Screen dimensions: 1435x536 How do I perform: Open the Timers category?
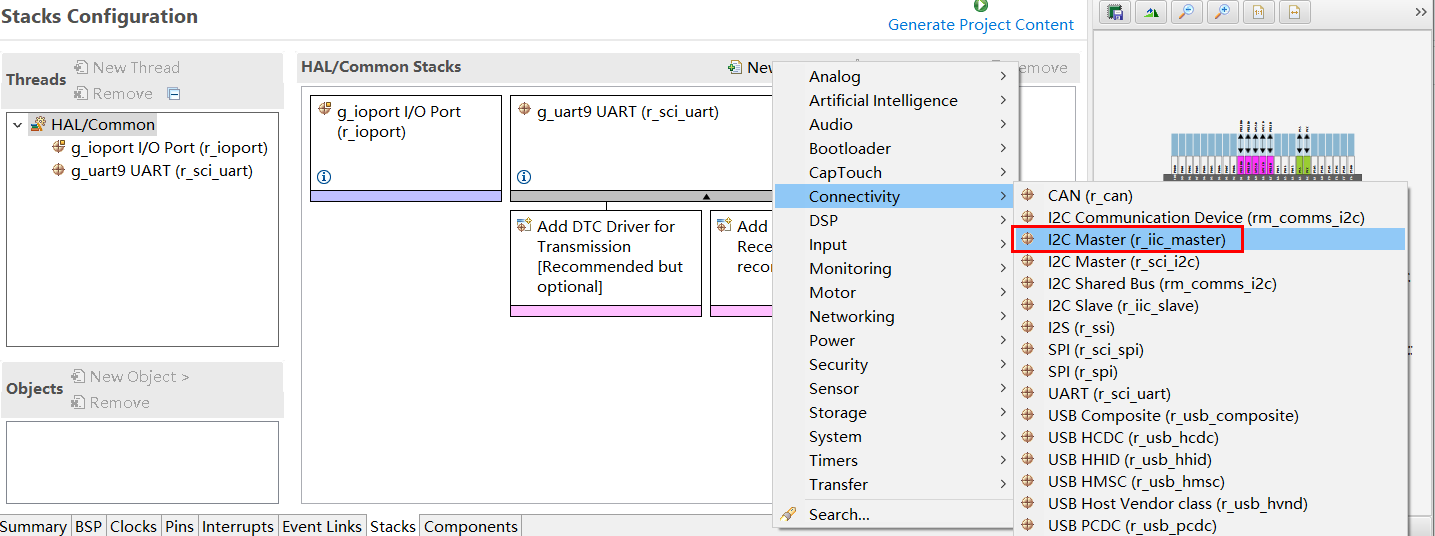pyautogui.click(x=896, y=460)
